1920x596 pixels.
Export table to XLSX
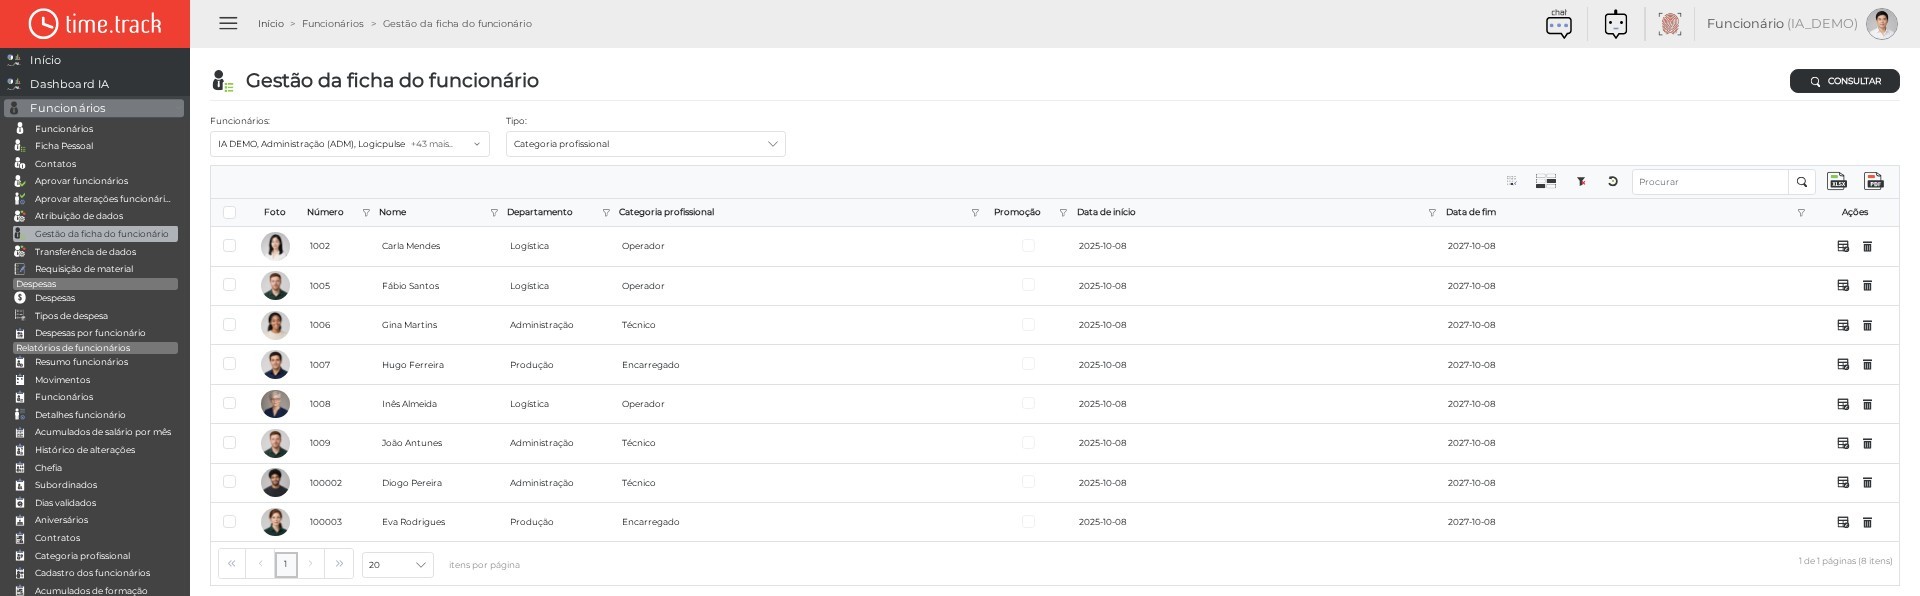1837,181
